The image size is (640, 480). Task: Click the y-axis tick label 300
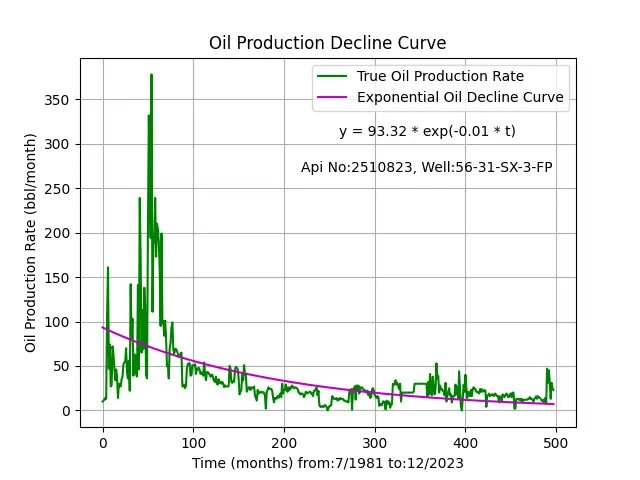(x=57, y=144)
